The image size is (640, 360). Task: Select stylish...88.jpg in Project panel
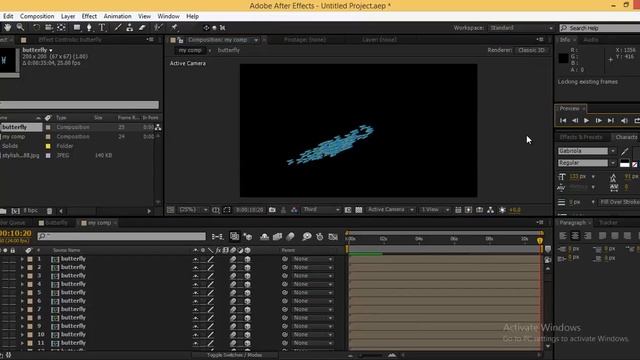(x=20, y=156)
